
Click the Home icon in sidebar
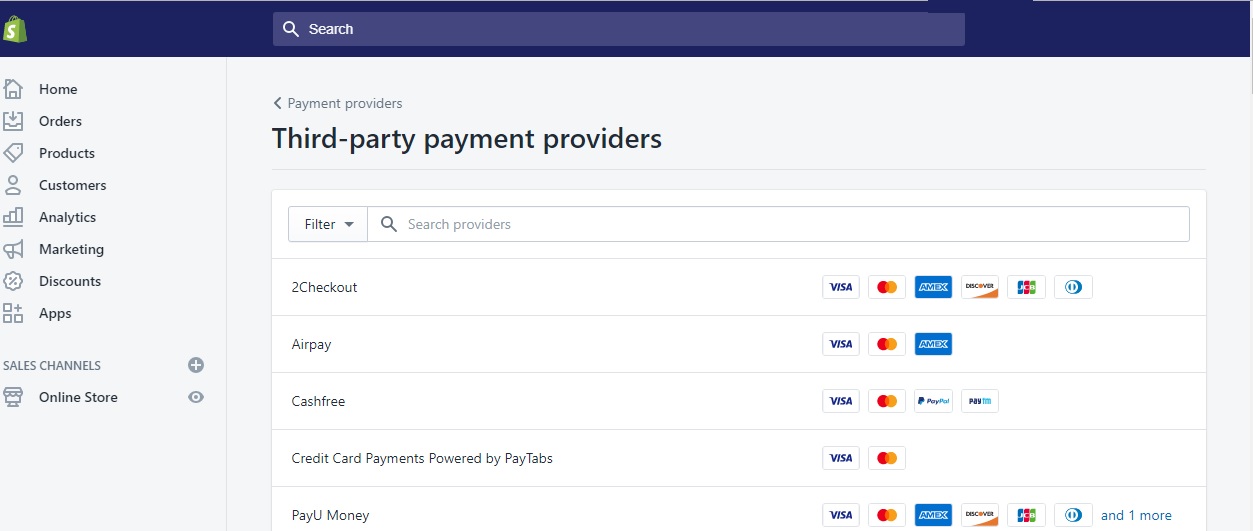[x=13, y=89]
